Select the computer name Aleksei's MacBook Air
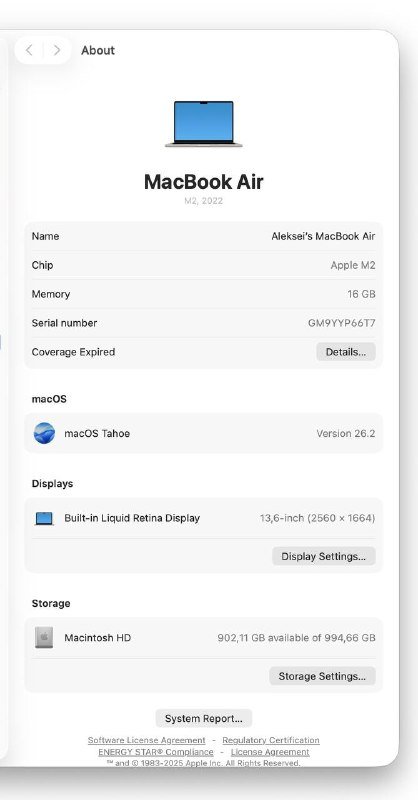The image size is (418, 800). [323, 236]
